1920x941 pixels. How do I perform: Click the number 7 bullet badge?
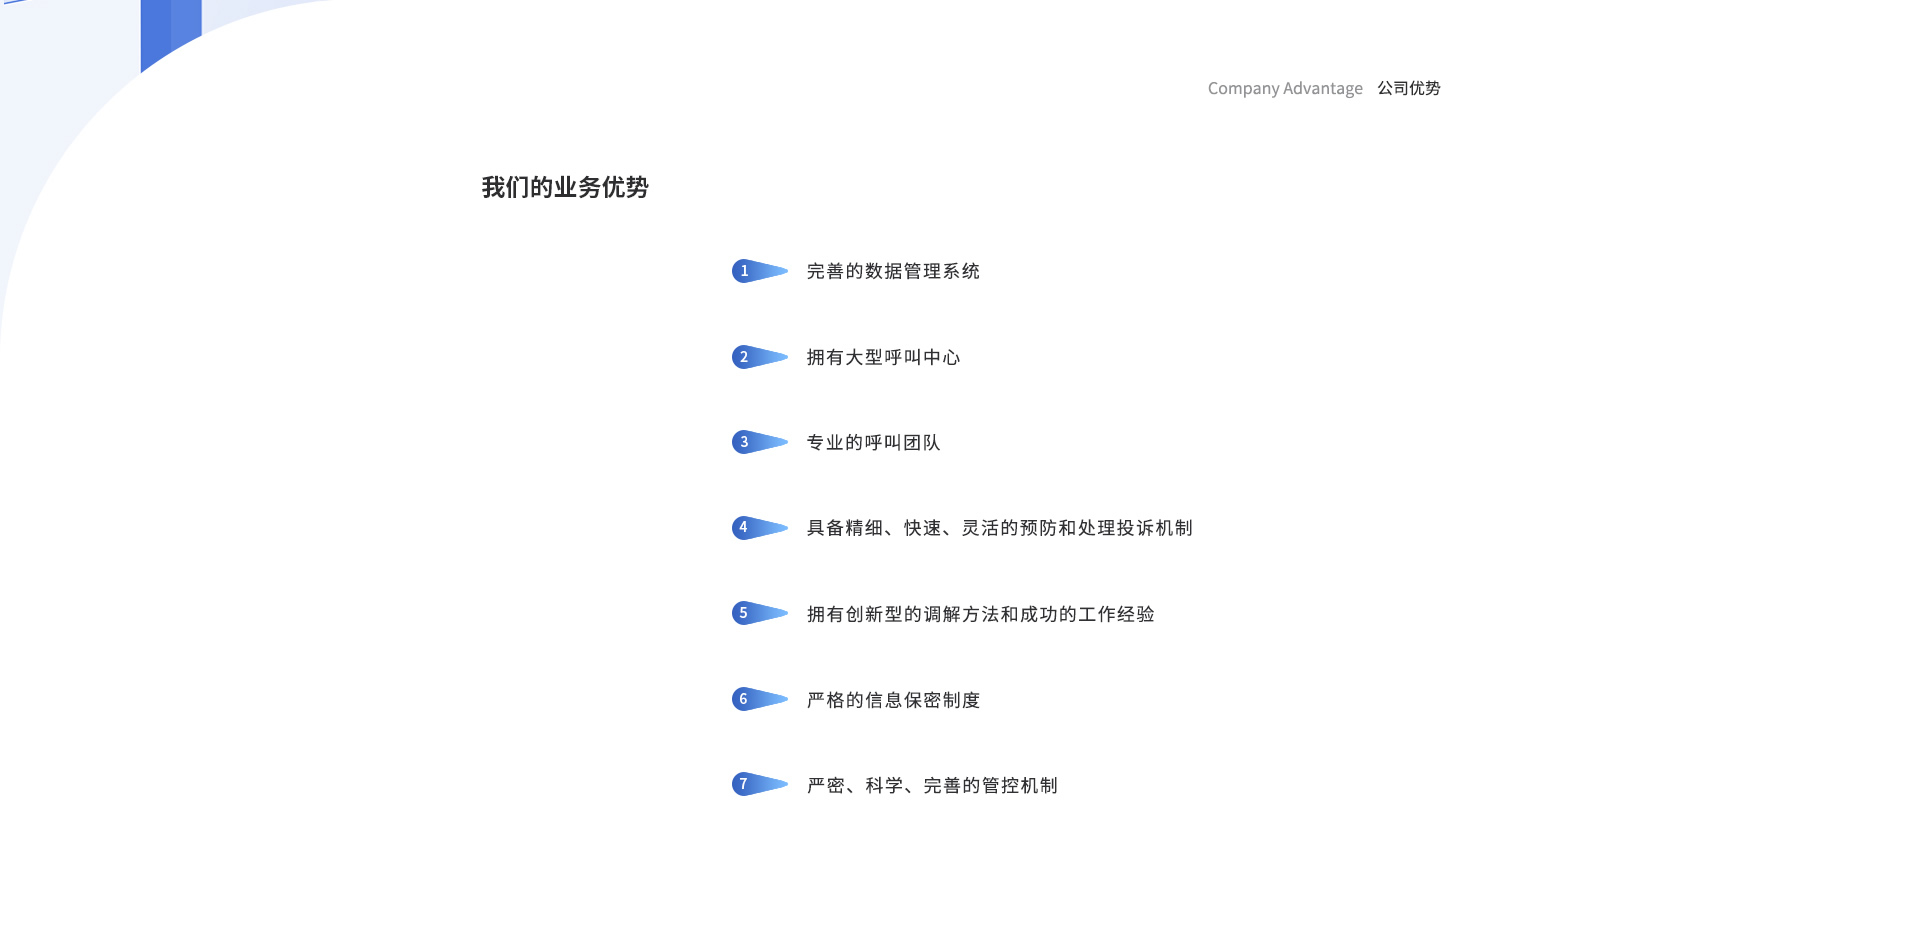coord(744,784)
